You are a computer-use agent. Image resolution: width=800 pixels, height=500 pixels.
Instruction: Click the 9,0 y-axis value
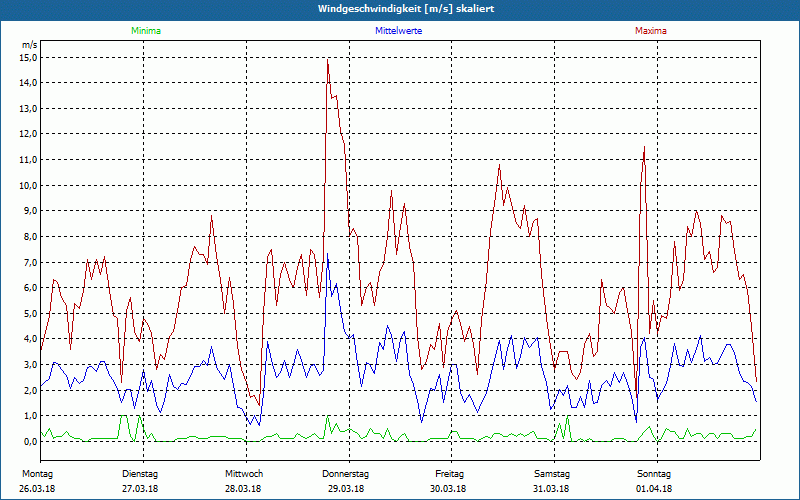tap(30, 211)
